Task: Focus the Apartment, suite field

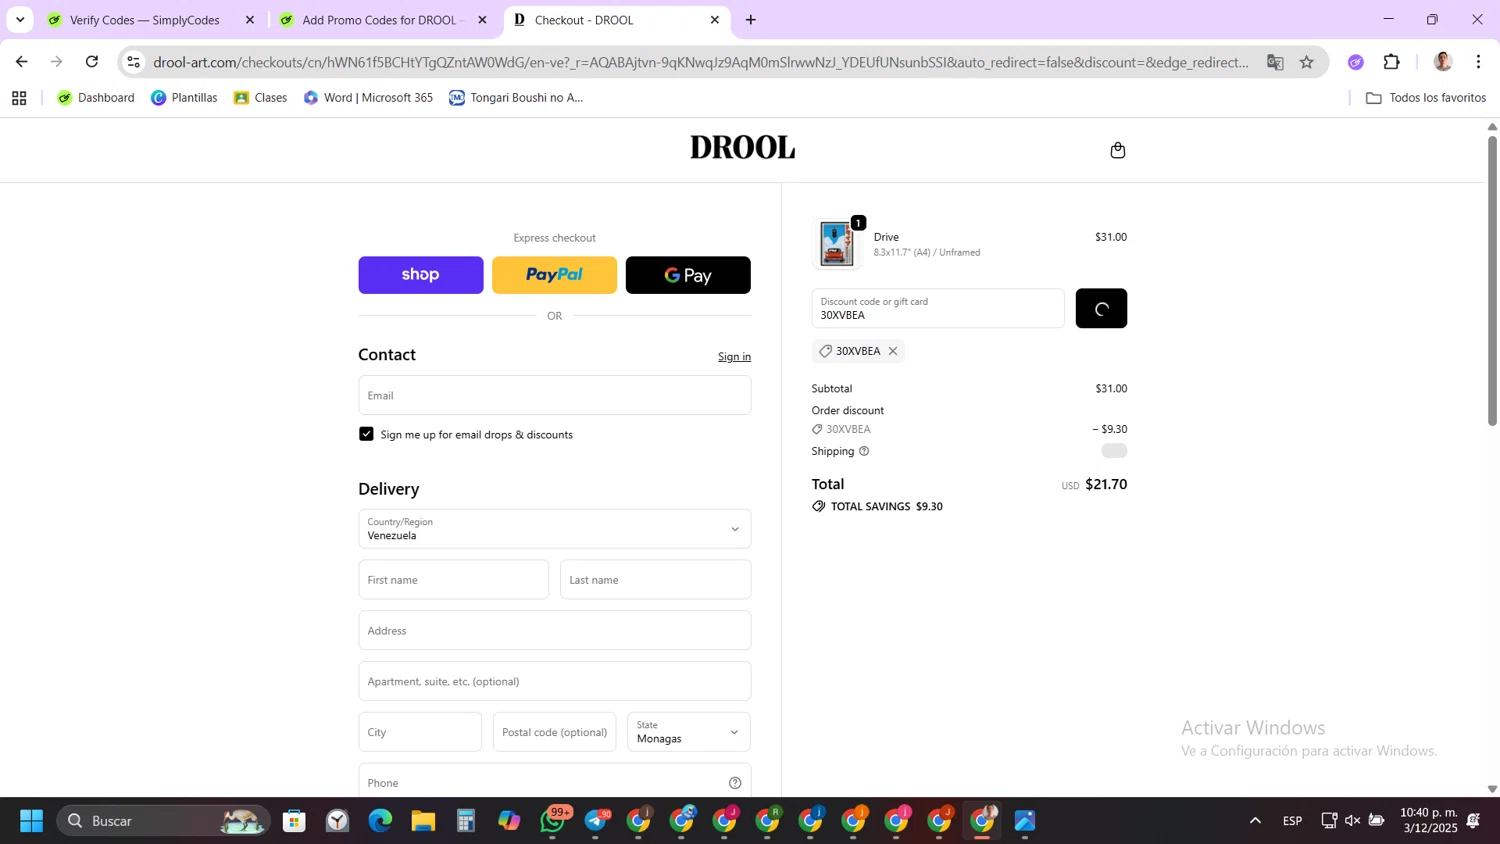Action: (x=554, y=681)
